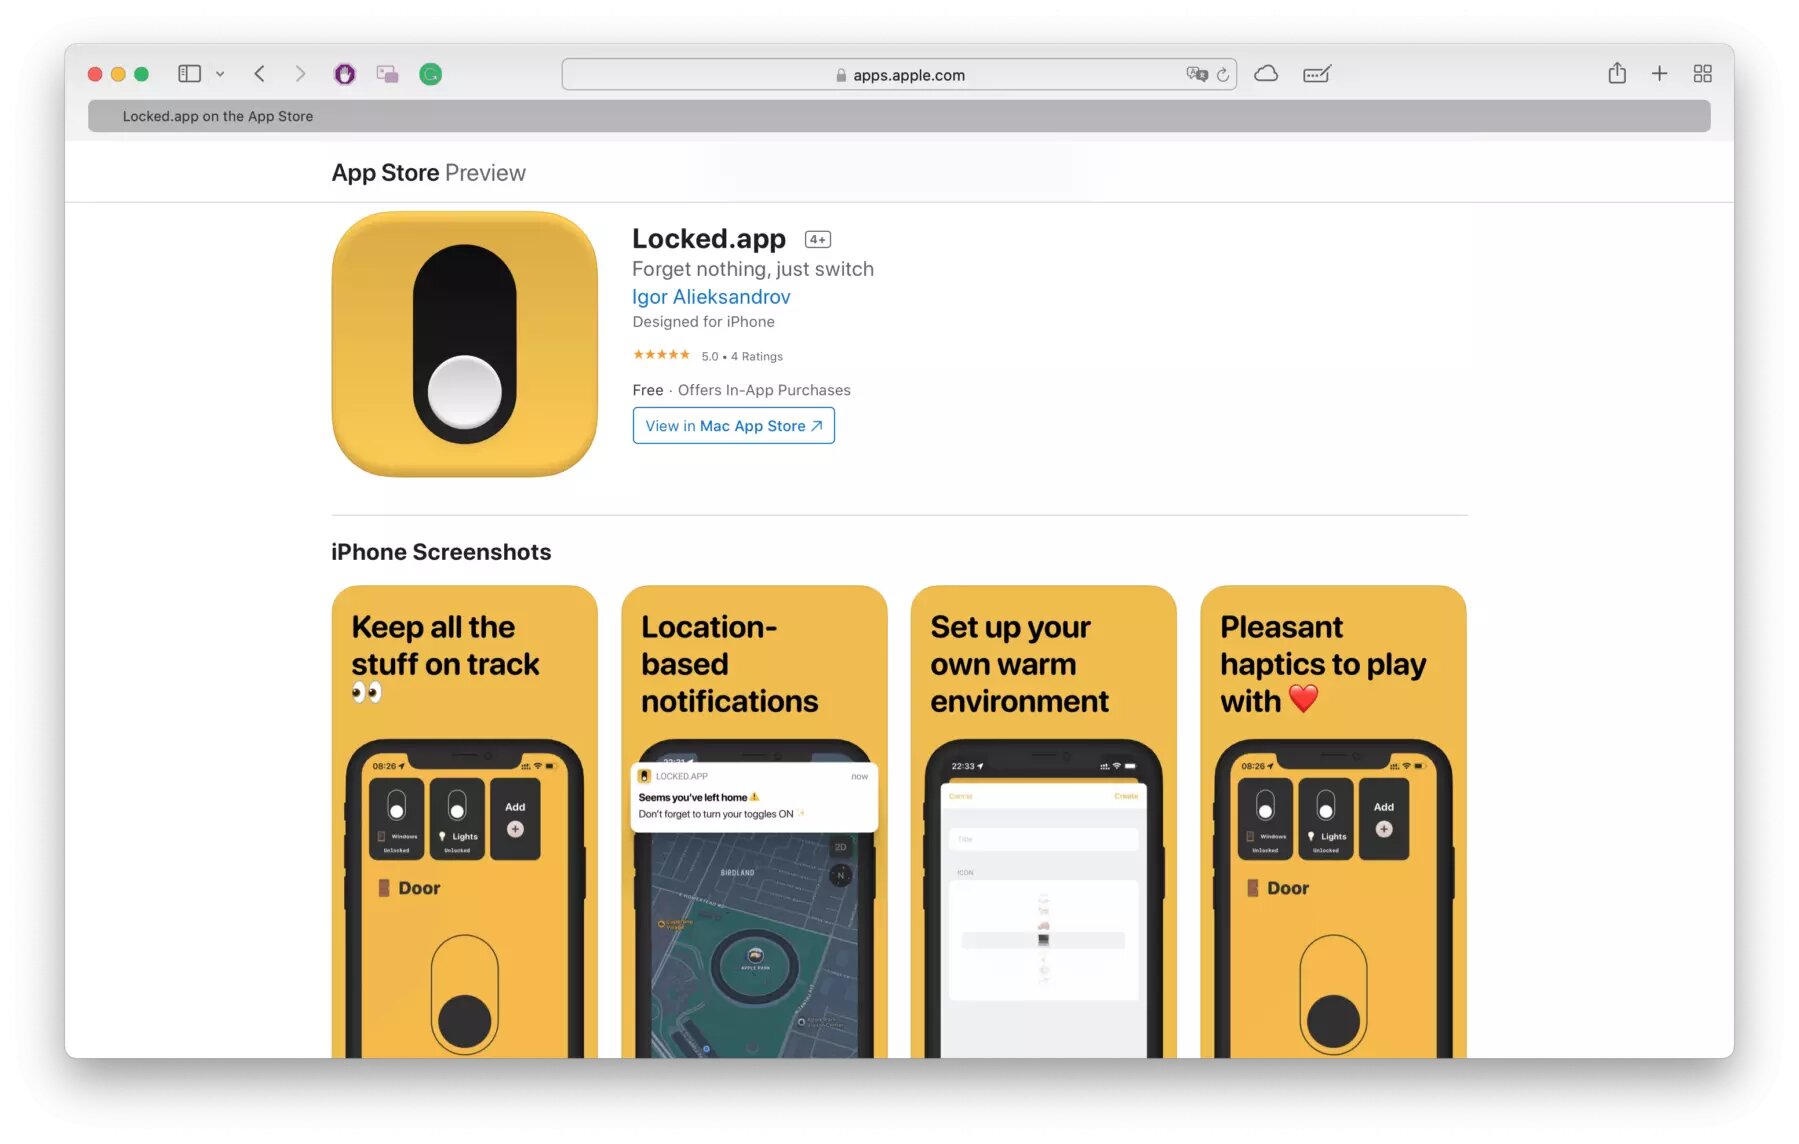Image resolution: width=1799 pixels, height=1144 pixels.
Task: Toggle the Safari sidebar icon
Action: [x=189, y=74]
